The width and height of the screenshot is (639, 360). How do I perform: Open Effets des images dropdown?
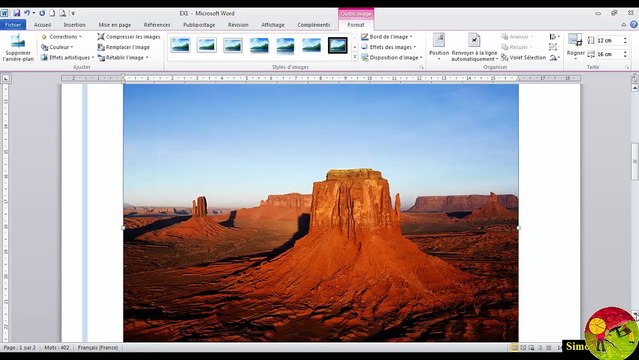[389, 47]
